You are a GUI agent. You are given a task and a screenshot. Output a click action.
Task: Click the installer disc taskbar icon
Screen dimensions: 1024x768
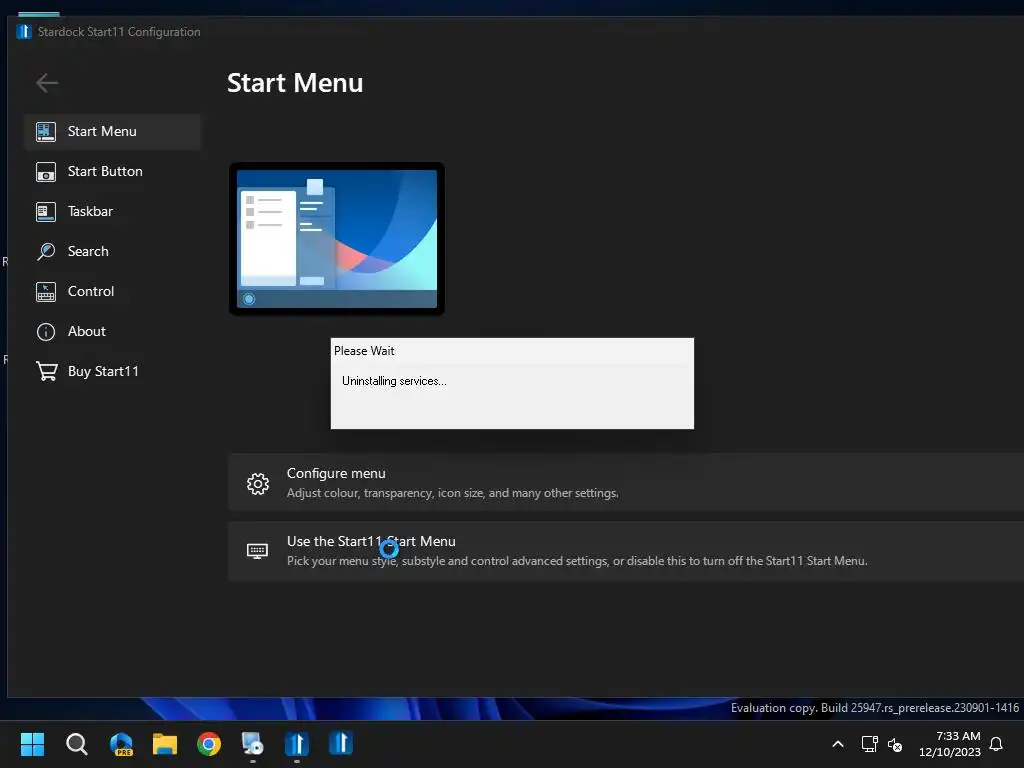(253, 744)
